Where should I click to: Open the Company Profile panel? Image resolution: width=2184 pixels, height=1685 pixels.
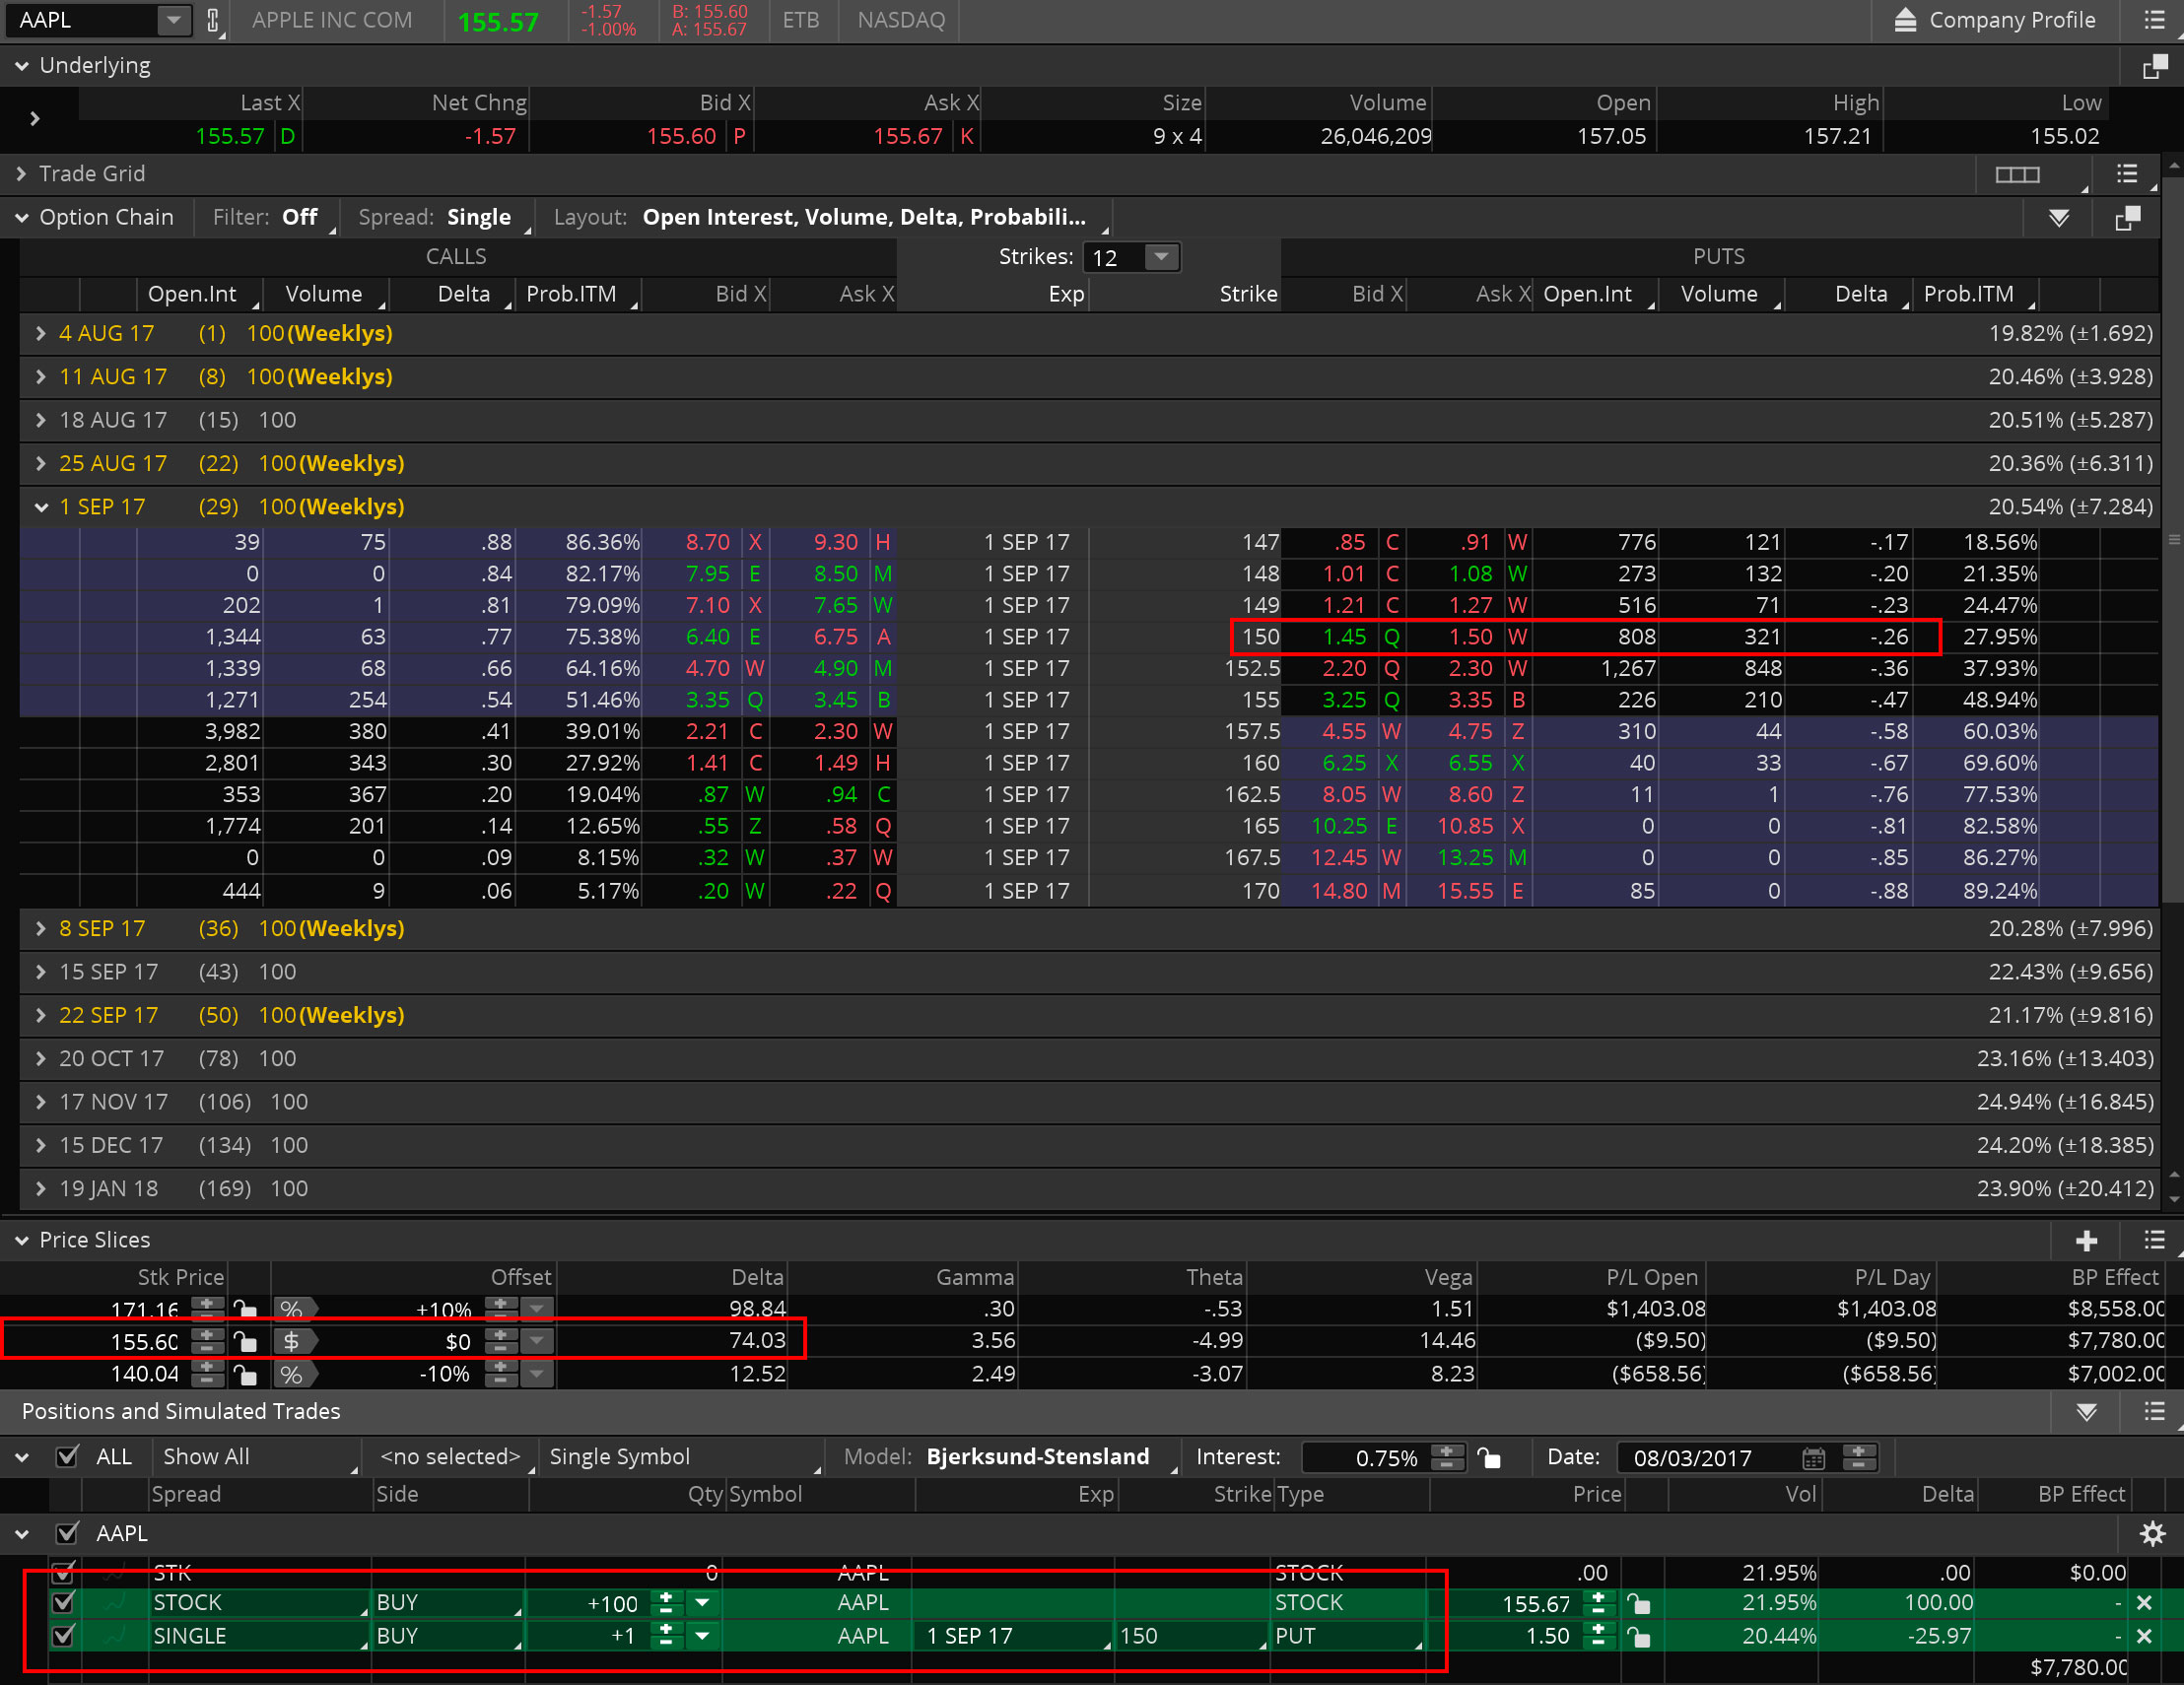pos(1994,20)
